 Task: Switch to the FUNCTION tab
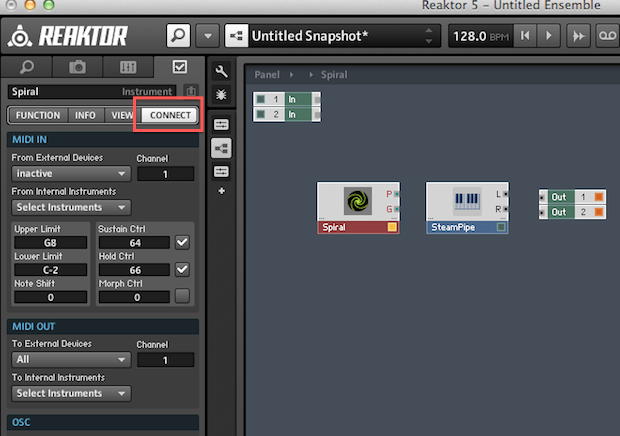(x=38, y=115)
